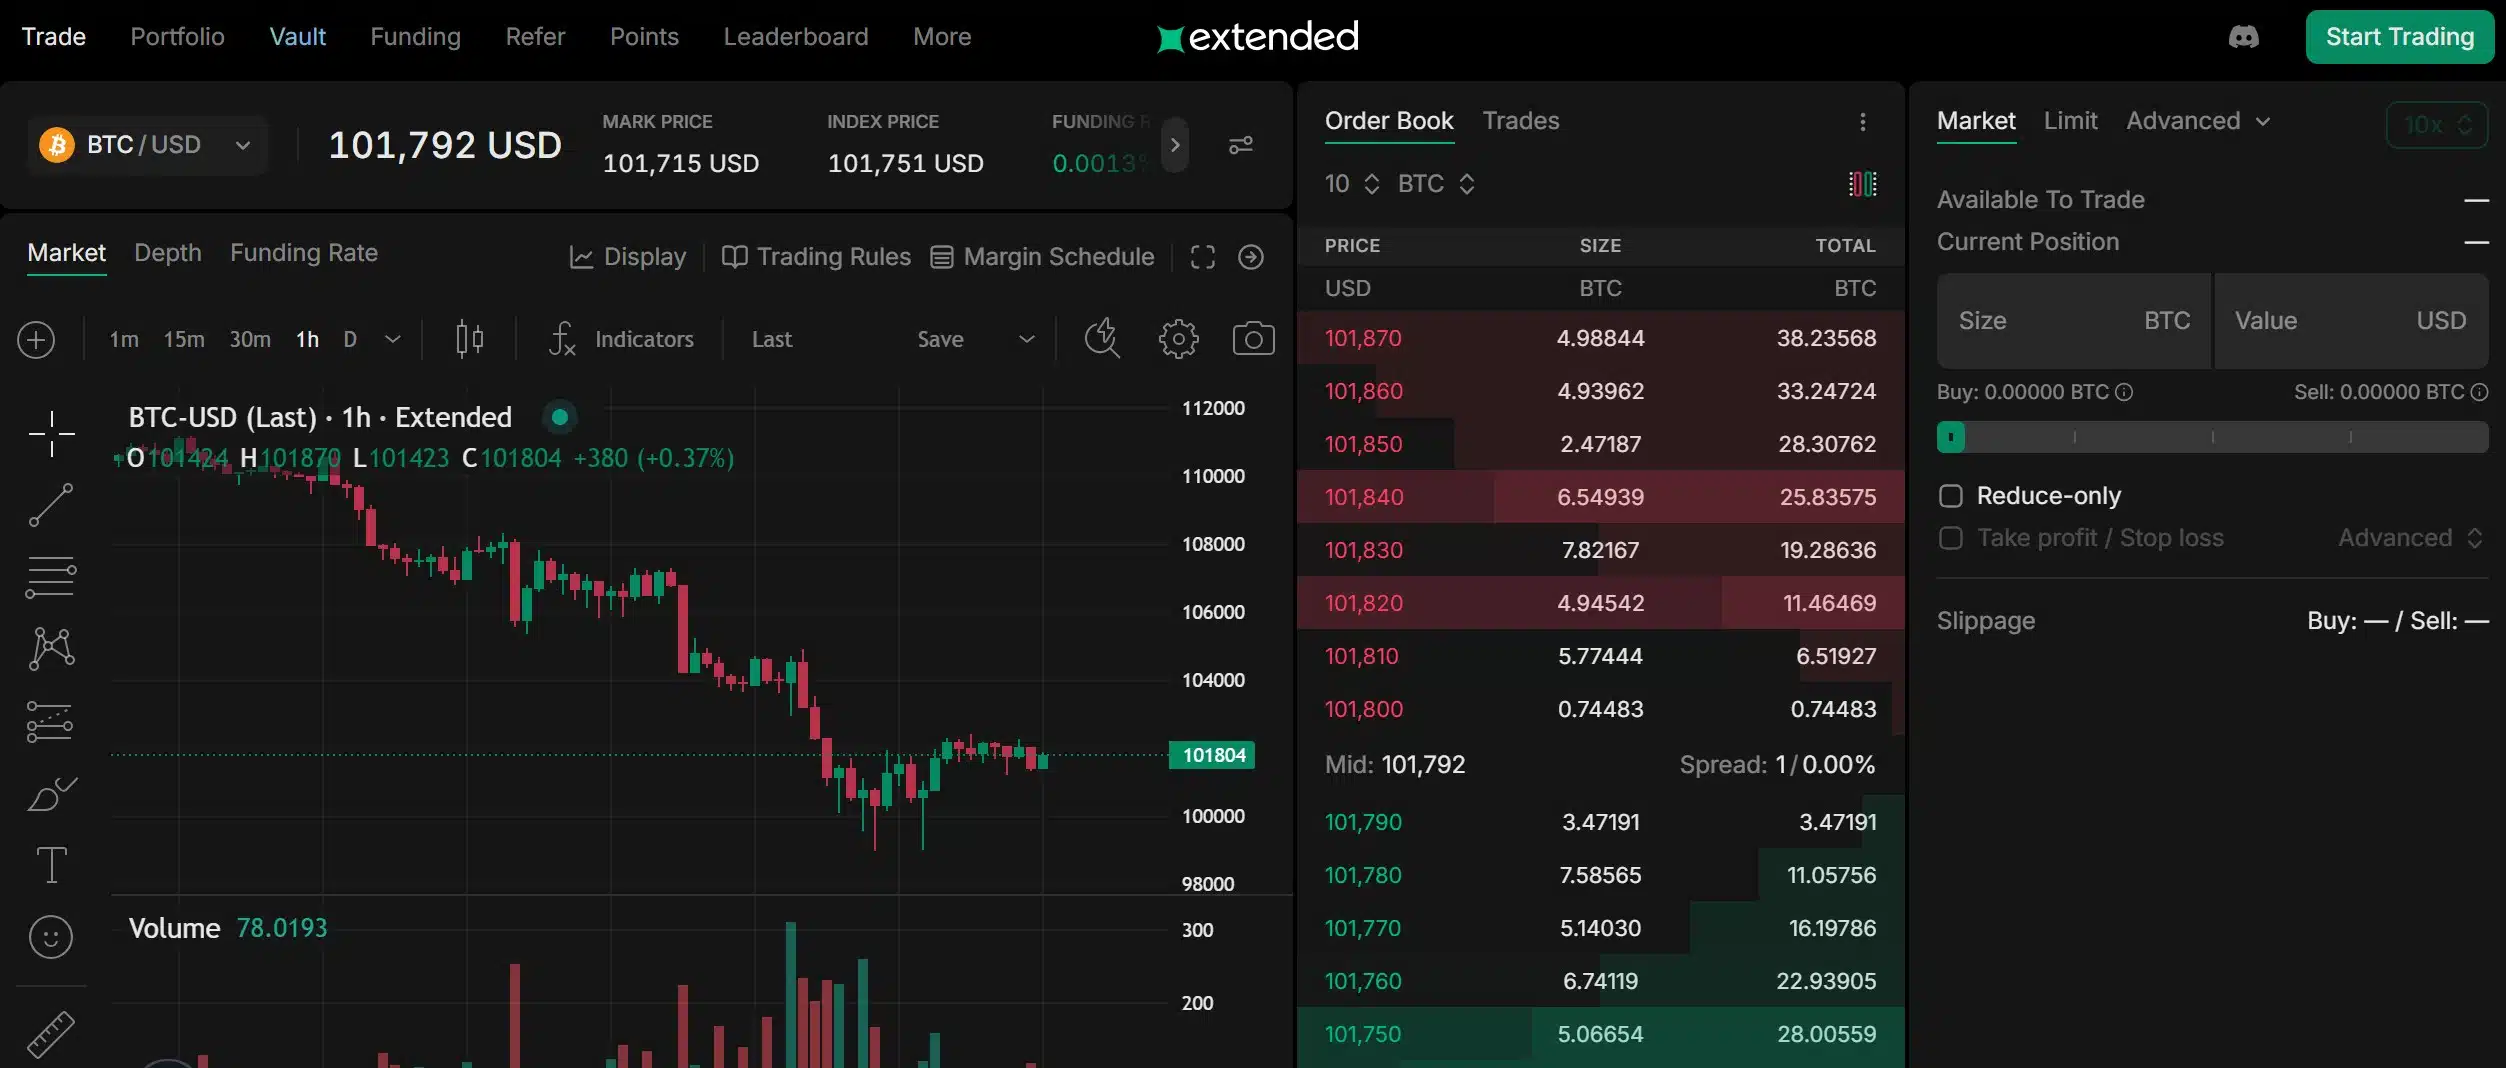This screenshot has width=2506, height=1068.
Task: Enable Take profit / Stop loss
Action: tap(1950, 537)
